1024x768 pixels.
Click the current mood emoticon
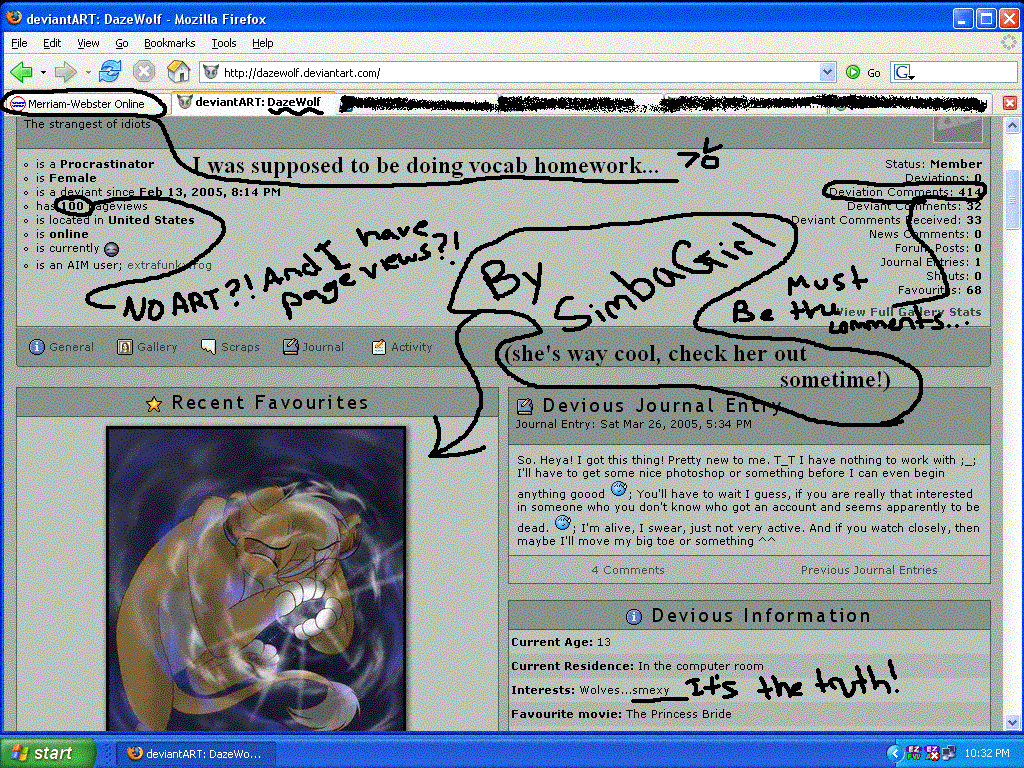click(x=112, y=249)
